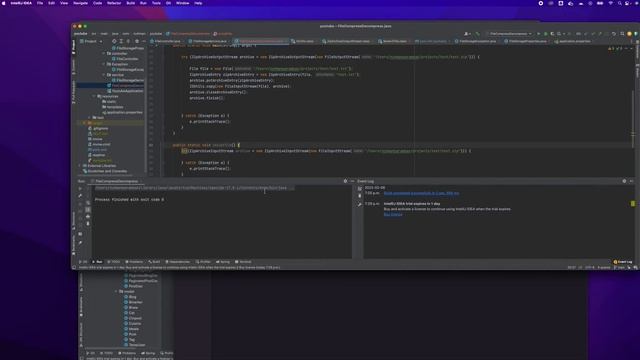The image size is (640, 360).
Task: Open the Dependencies tool tab
Action: (178, 262)
